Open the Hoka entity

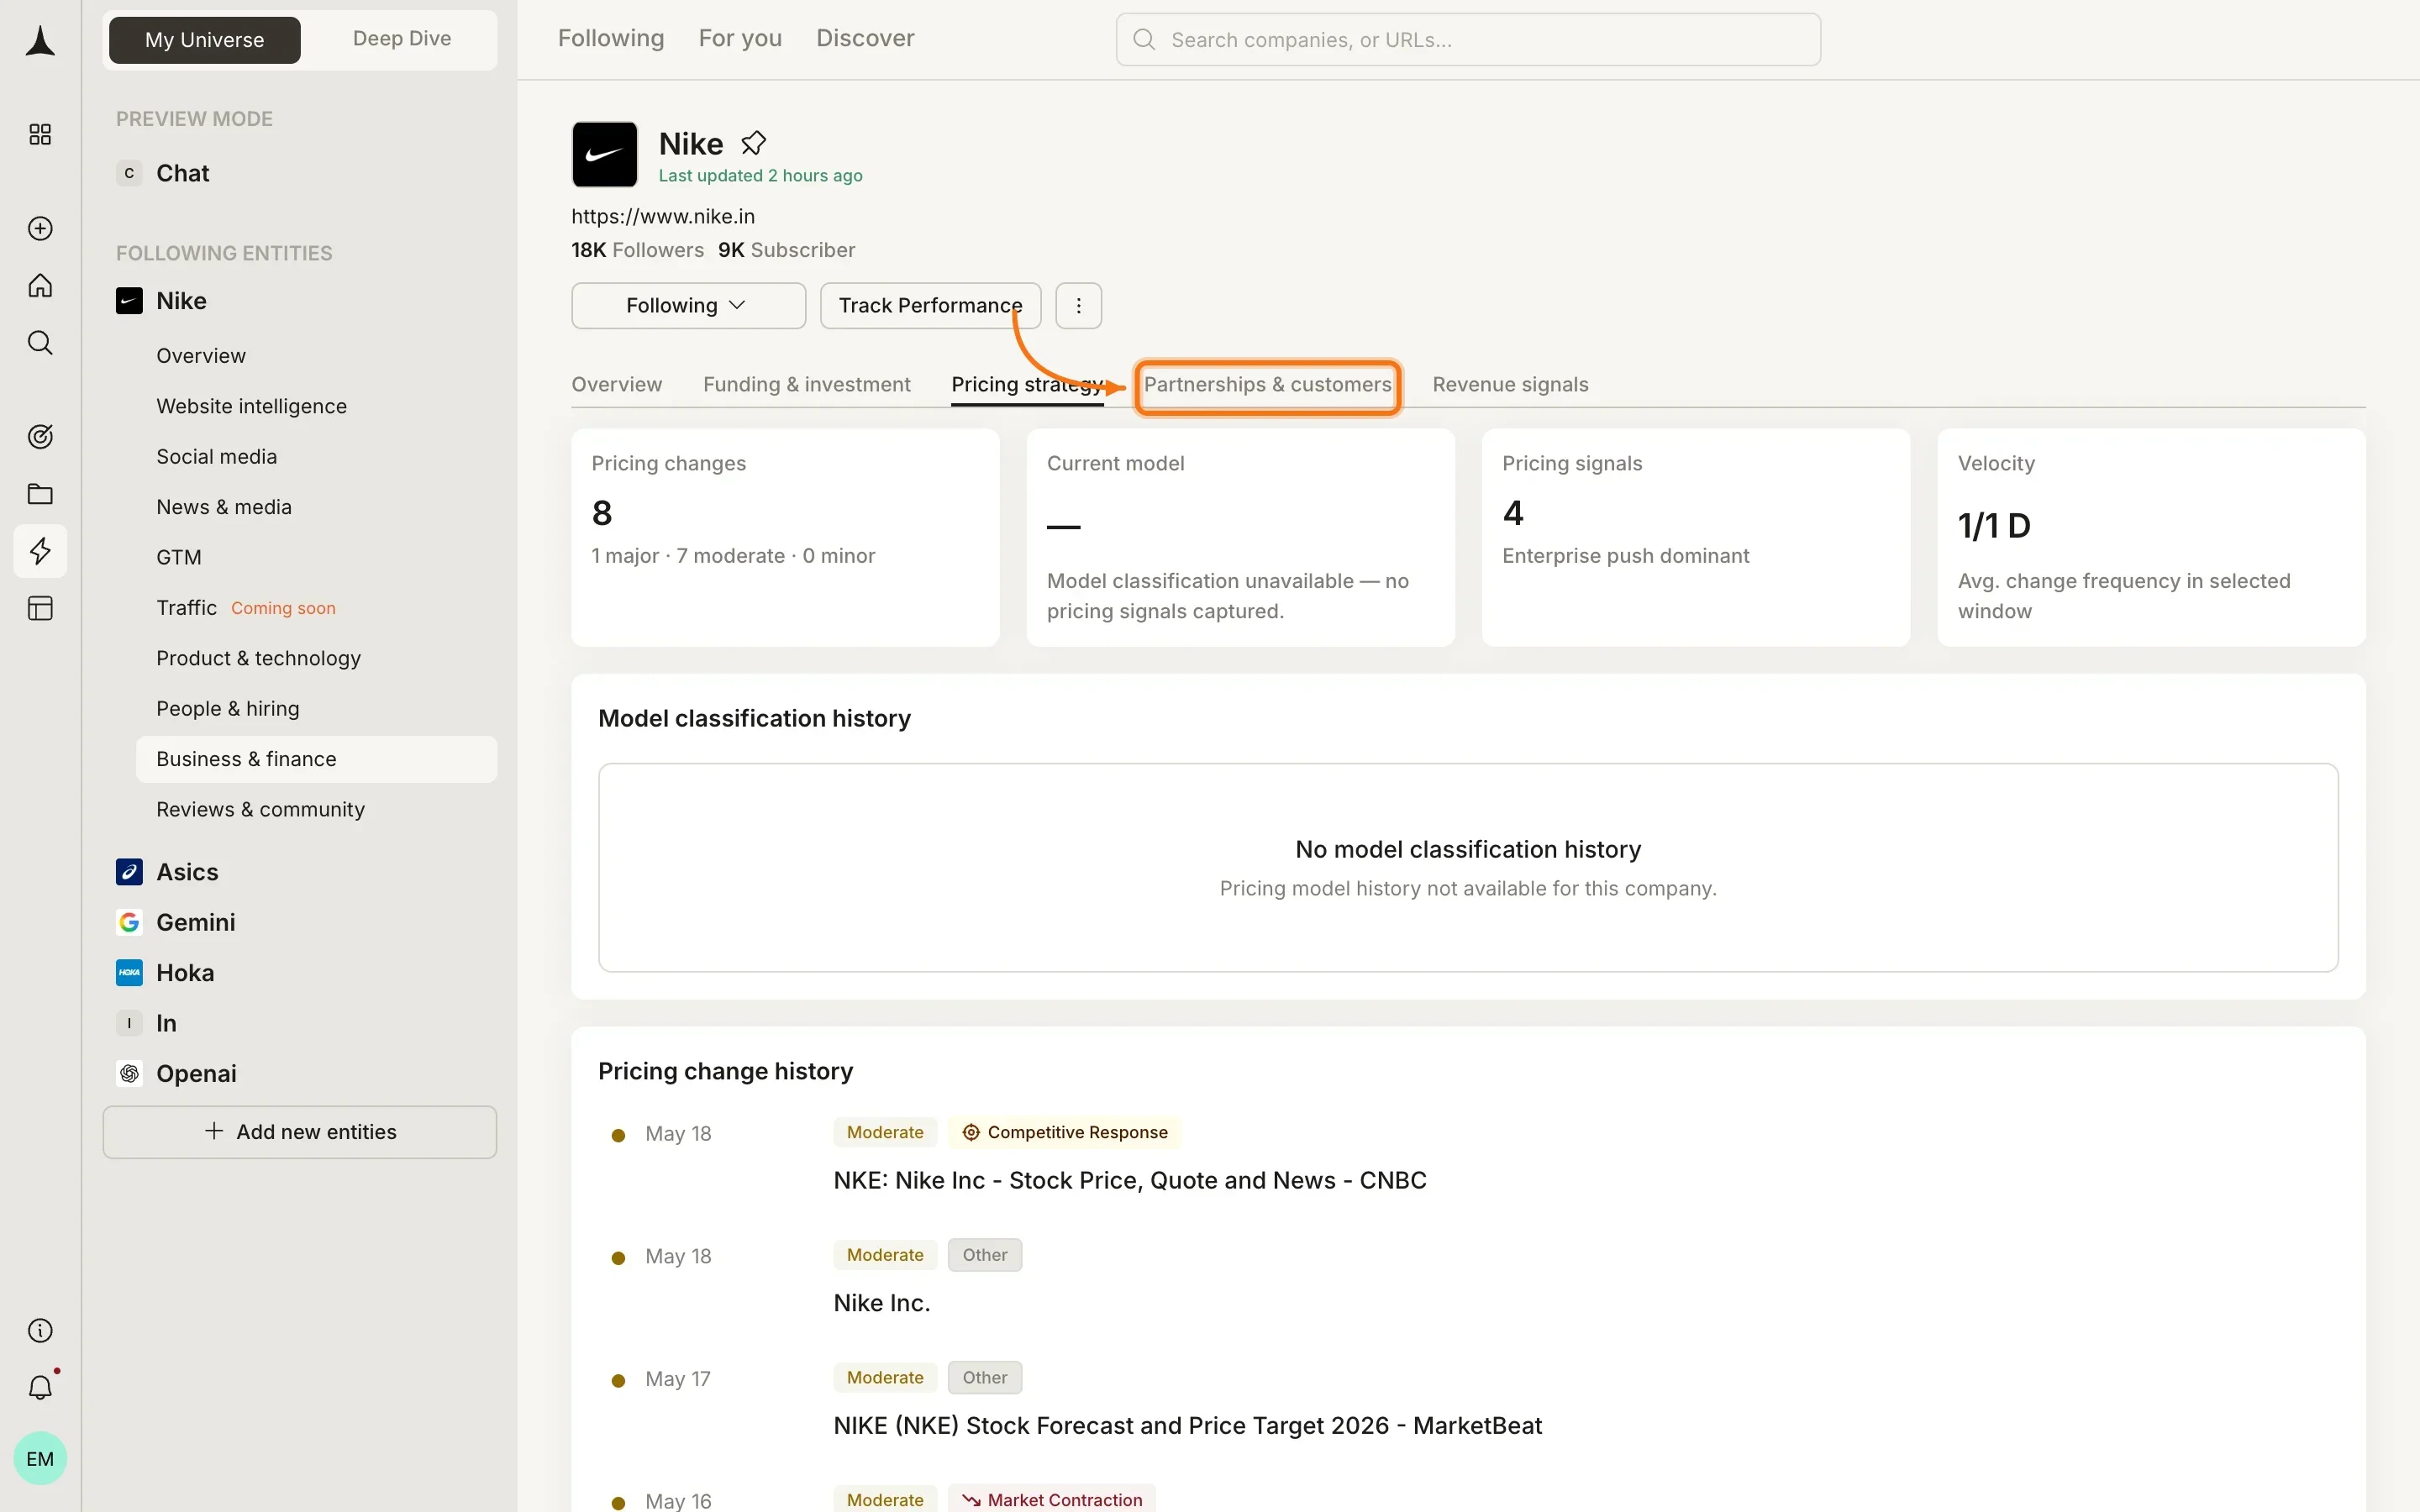(x=185, y=973)
